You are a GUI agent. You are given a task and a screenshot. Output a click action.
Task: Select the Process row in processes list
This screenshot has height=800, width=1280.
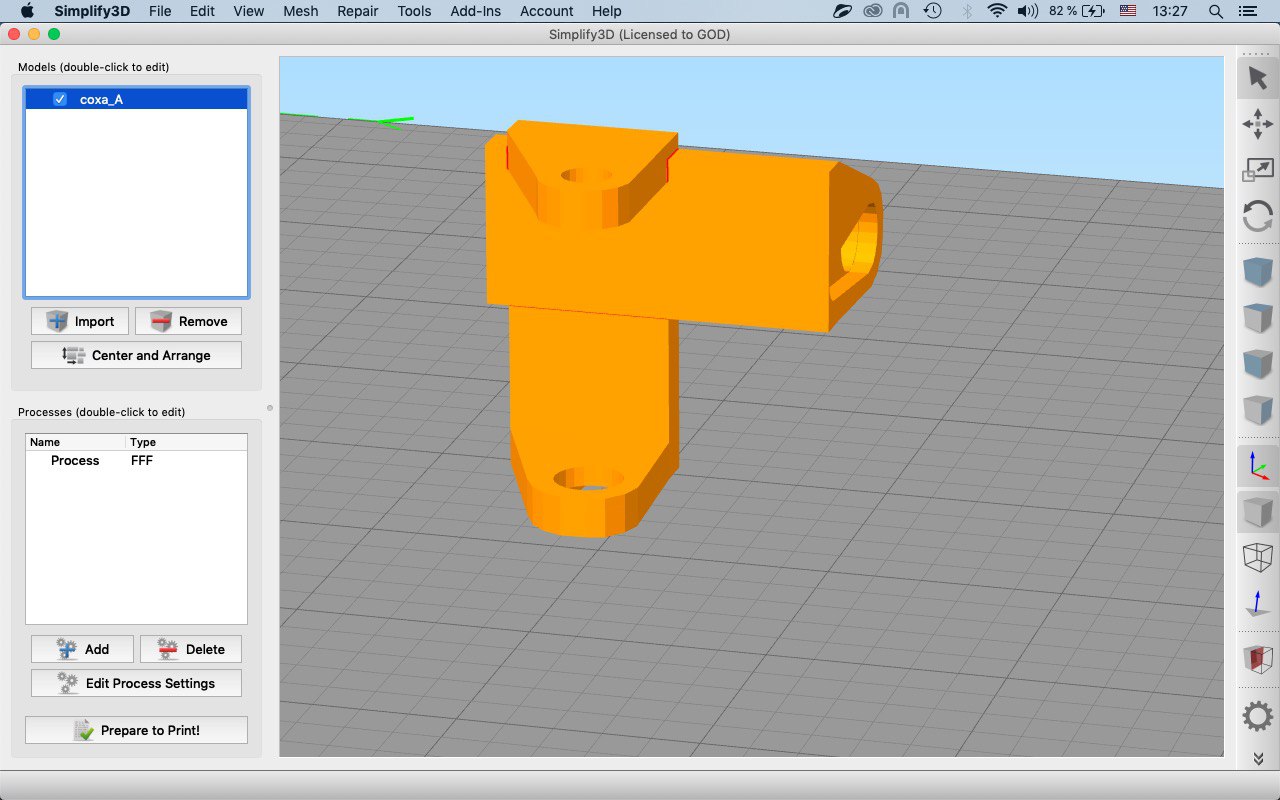click(136, 460)
